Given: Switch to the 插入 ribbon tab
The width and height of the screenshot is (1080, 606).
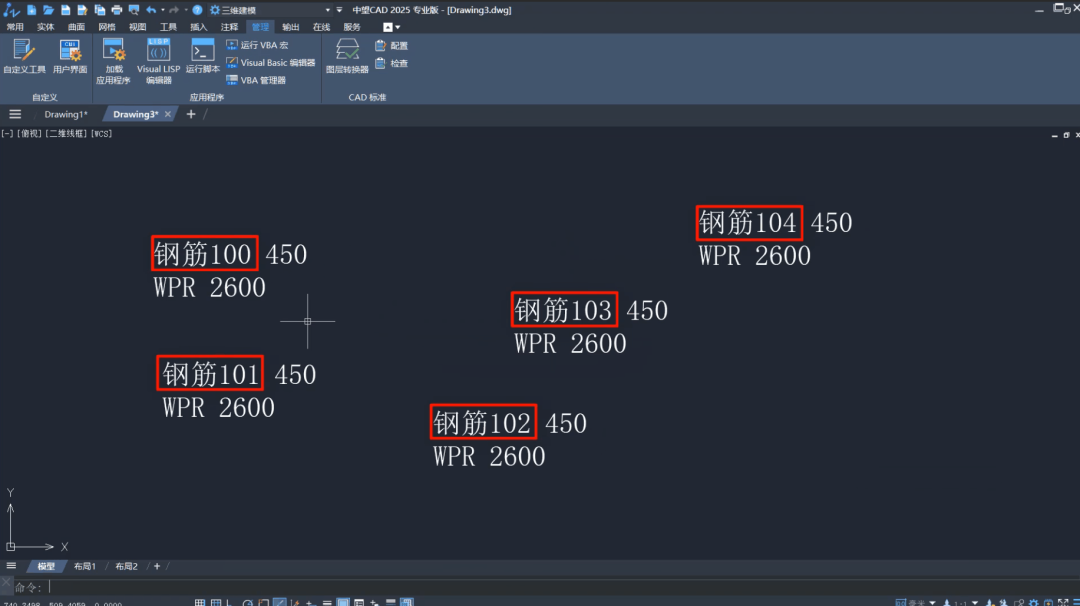Looking at the screenshot, I should coord(198,27).
